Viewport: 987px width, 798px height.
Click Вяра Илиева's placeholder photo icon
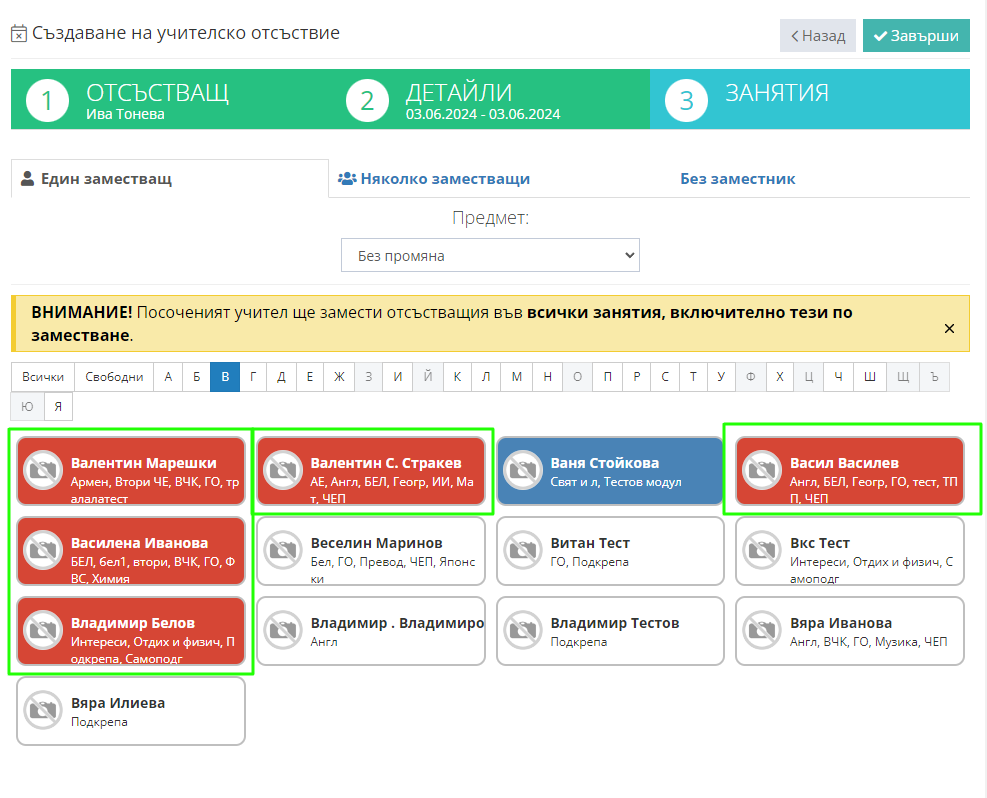click(42, 711)
